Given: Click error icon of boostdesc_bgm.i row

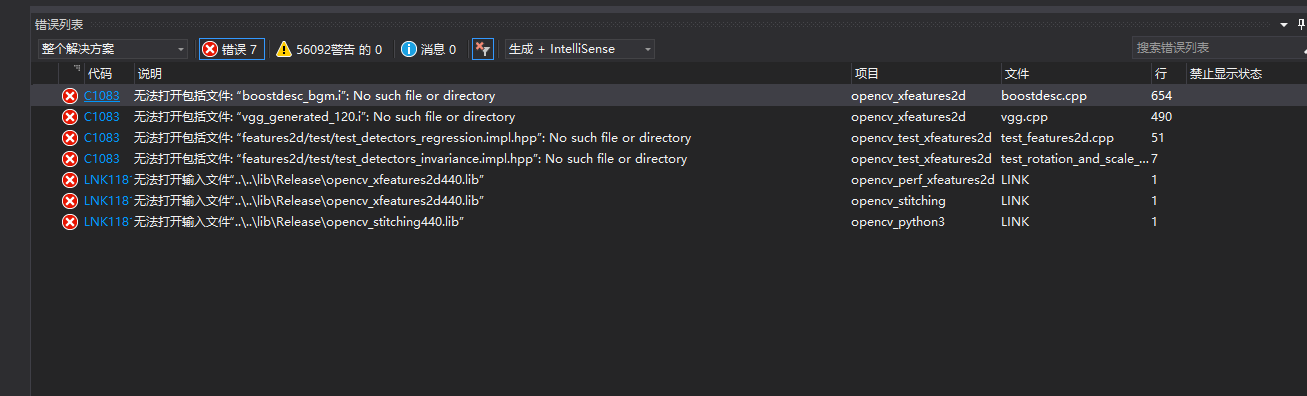Looking at the screenshot, I should click(x=70, y=96).
